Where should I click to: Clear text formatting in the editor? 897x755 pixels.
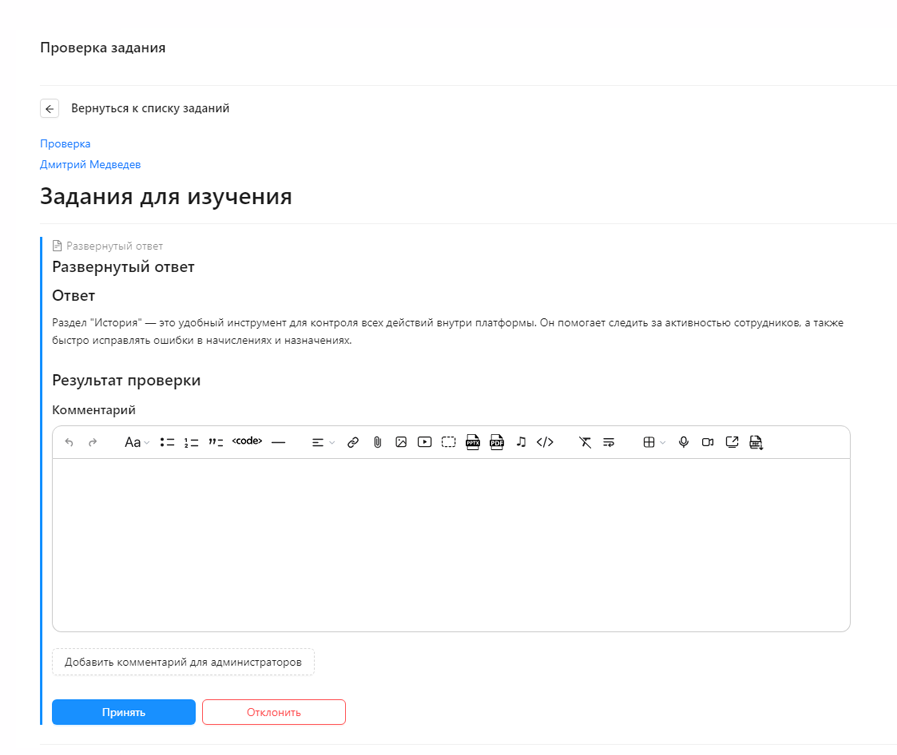click(x=585, y=442)
